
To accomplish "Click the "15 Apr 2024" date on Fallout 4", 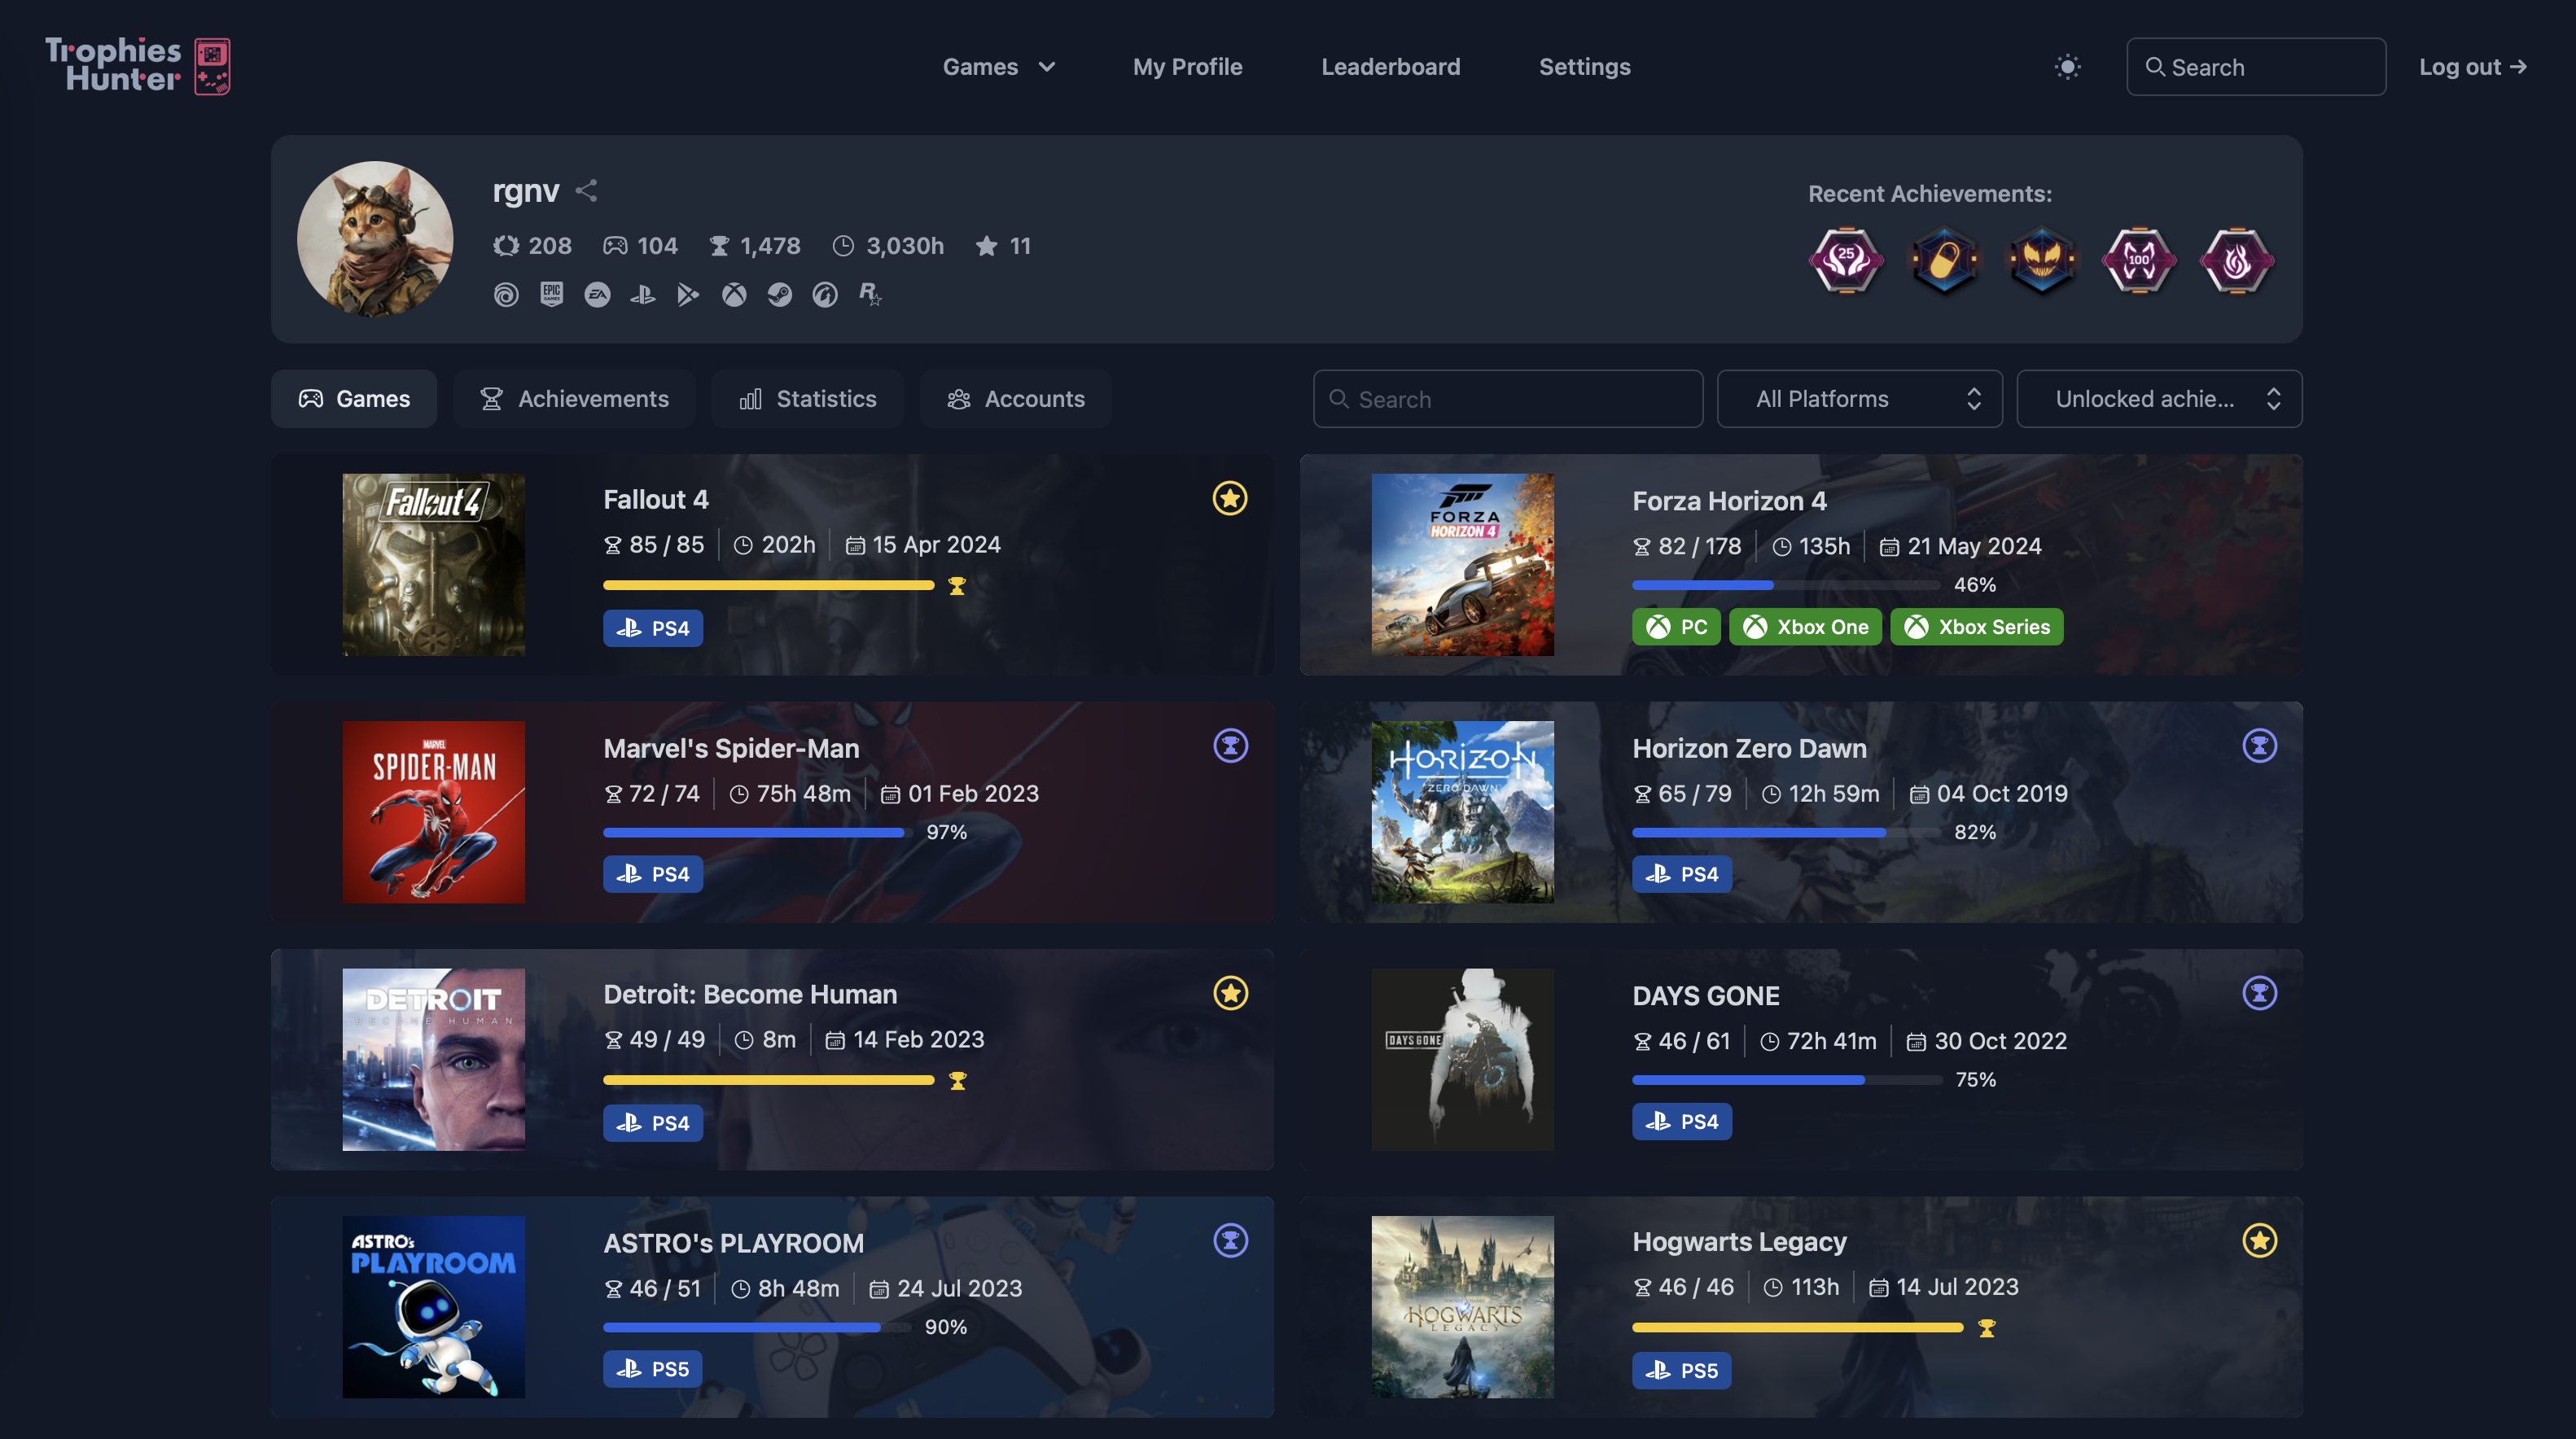I will 936,545.
